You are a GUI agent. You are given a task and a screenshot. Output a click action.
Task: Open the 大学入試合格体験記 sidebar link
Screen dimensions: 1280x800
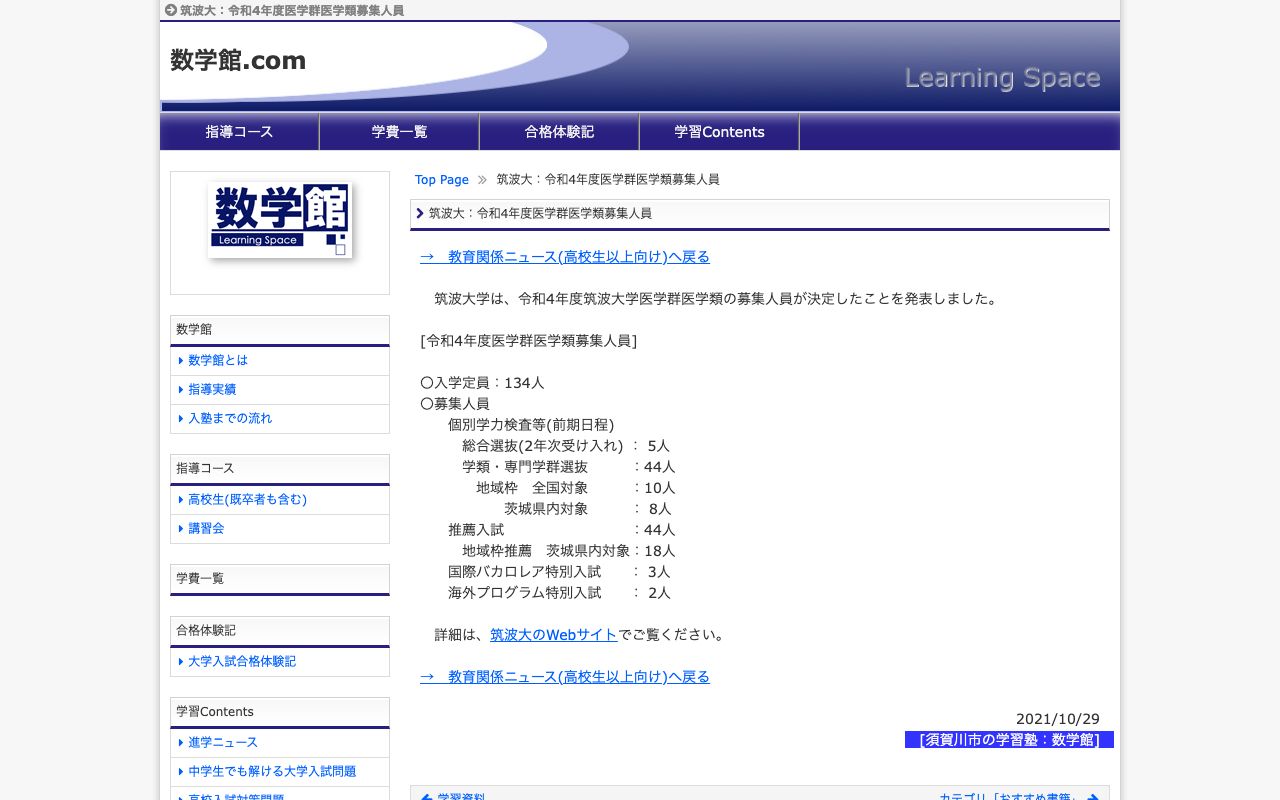pos(242,661)
